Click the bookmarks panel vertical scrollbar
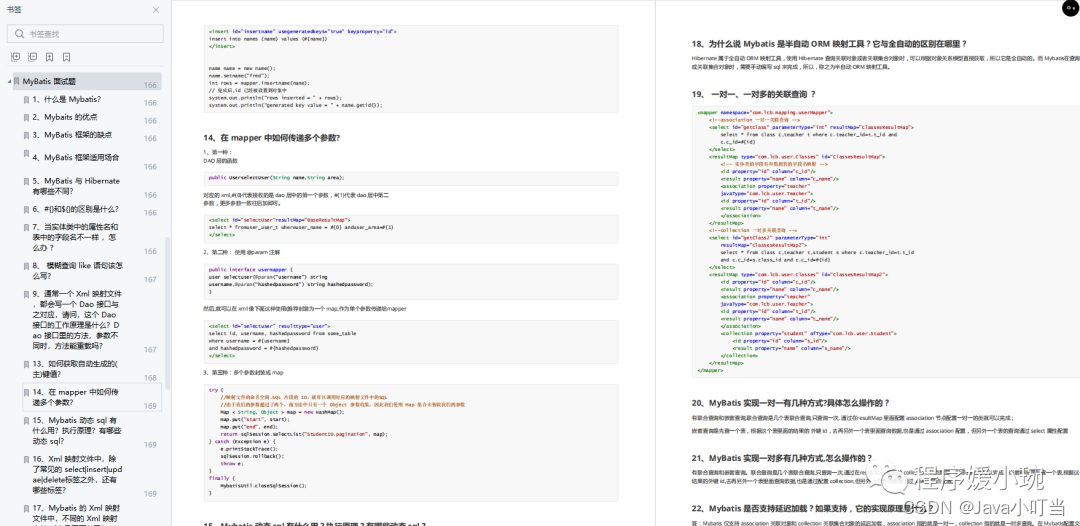This screenshot has height=526, width=1080. 166,313
